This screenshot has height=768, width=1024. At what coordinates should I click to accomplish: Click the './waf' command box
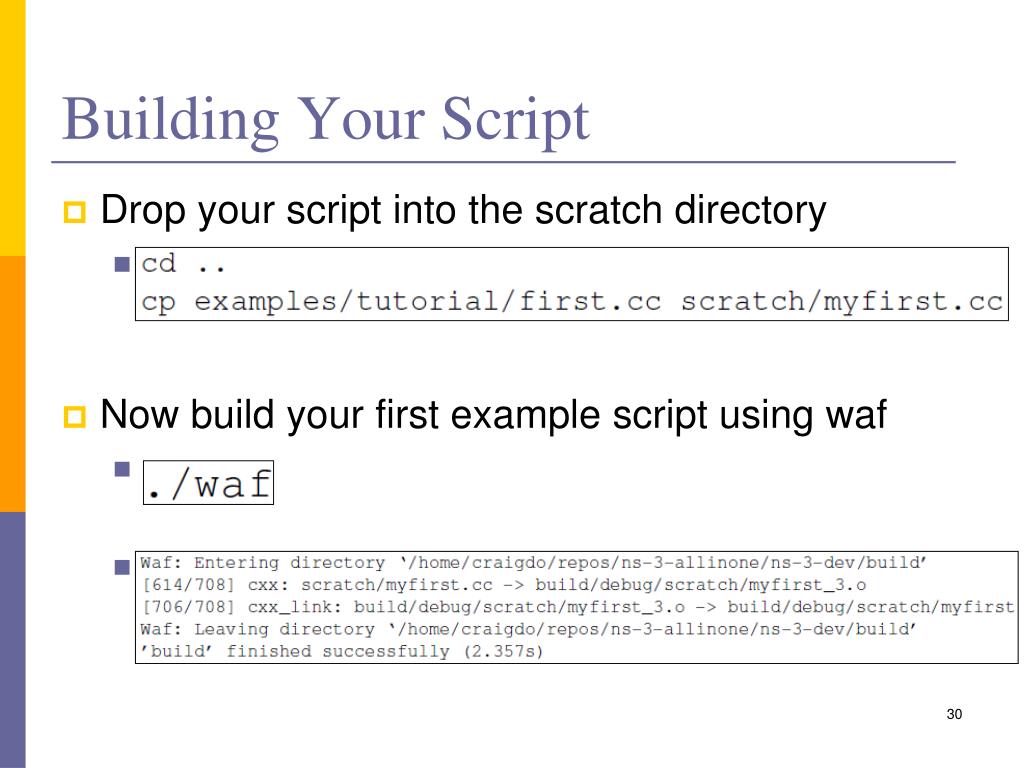208,483
